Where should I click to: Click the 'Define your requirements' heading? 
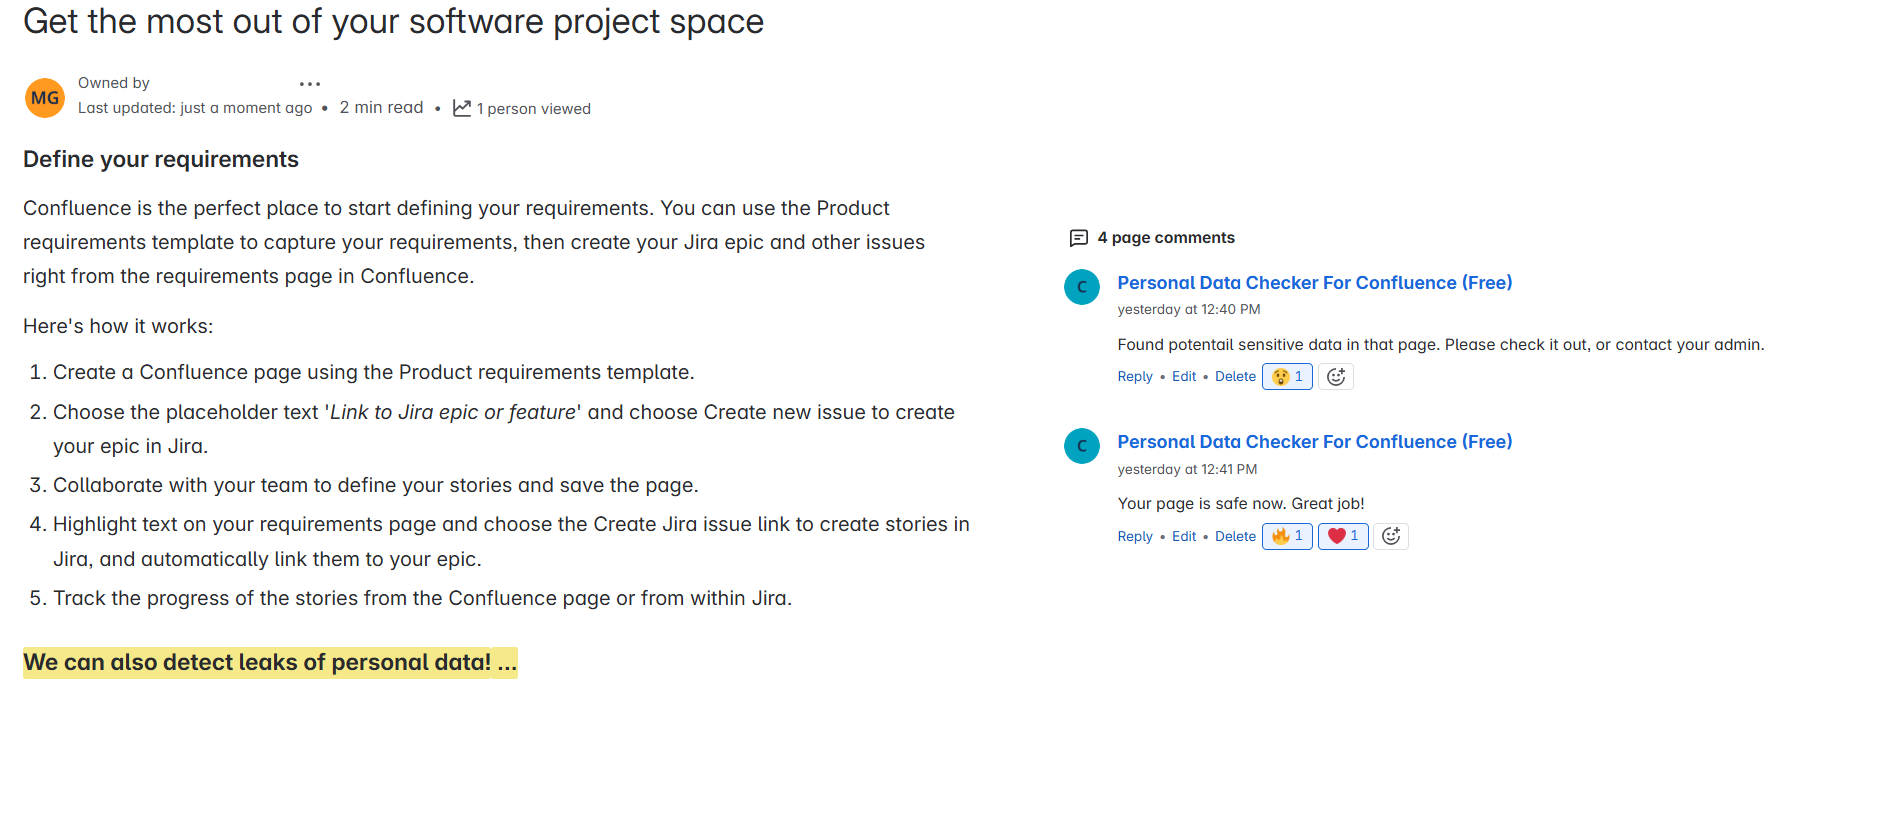[x=161, y=160]
